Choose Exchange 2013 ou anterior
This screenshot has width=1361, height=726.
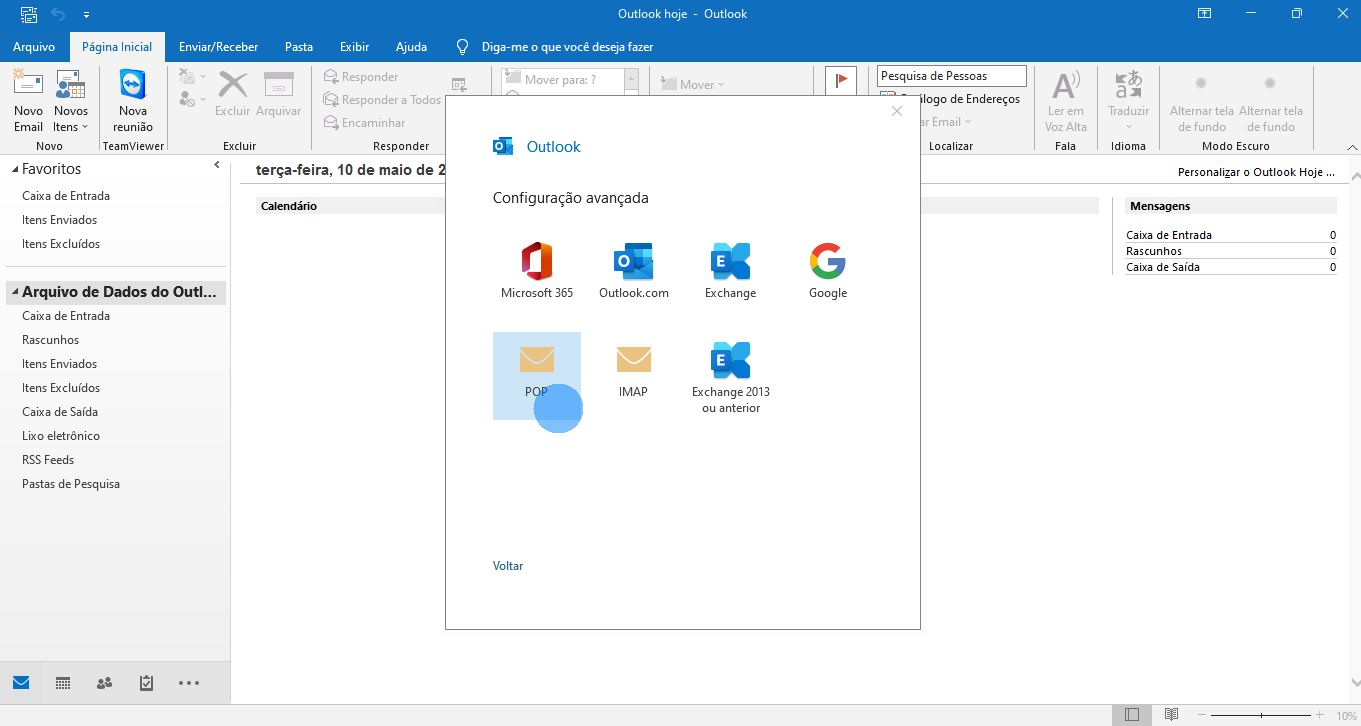pyautogui.click(x=731, y=377)
